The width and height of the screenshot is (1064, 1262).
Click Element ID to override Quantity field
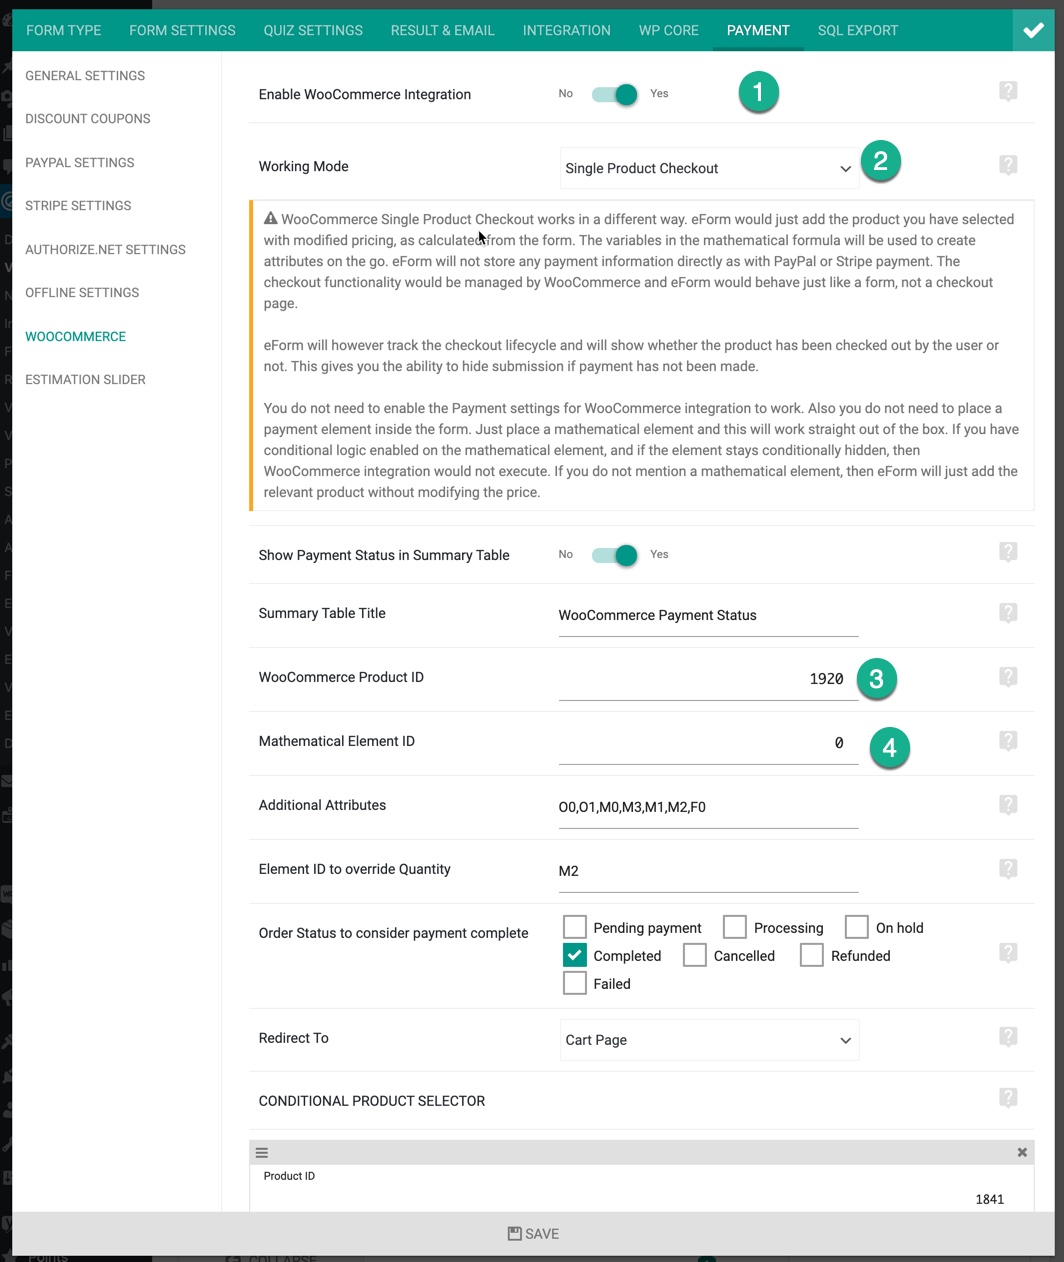pyautogui.click(x=708, y=871)
